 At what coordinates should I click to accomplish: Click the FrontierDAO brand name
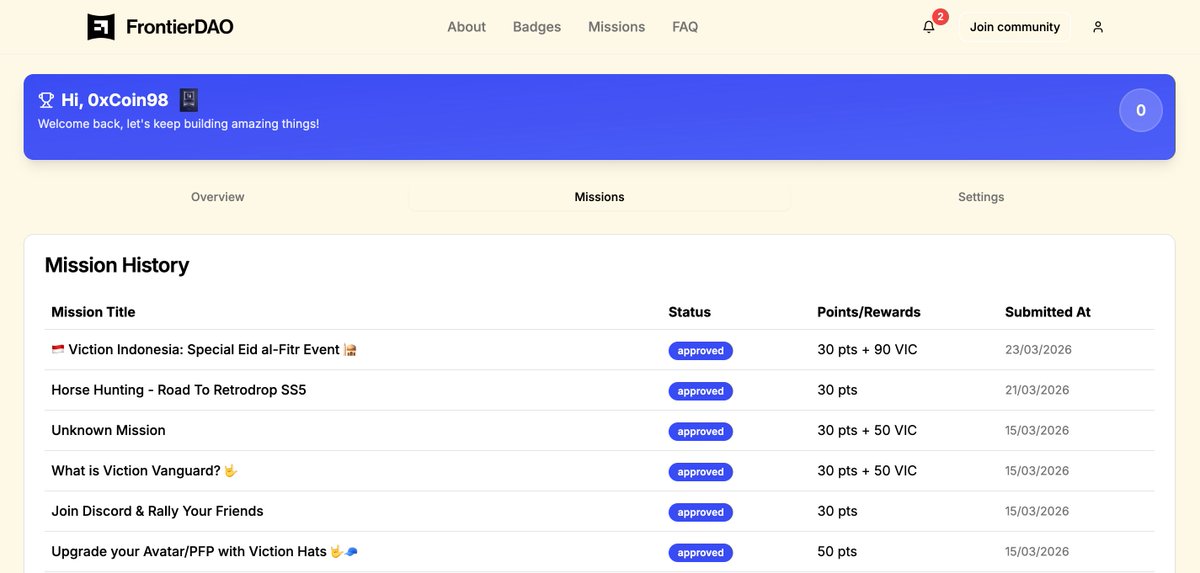point(180,27)
